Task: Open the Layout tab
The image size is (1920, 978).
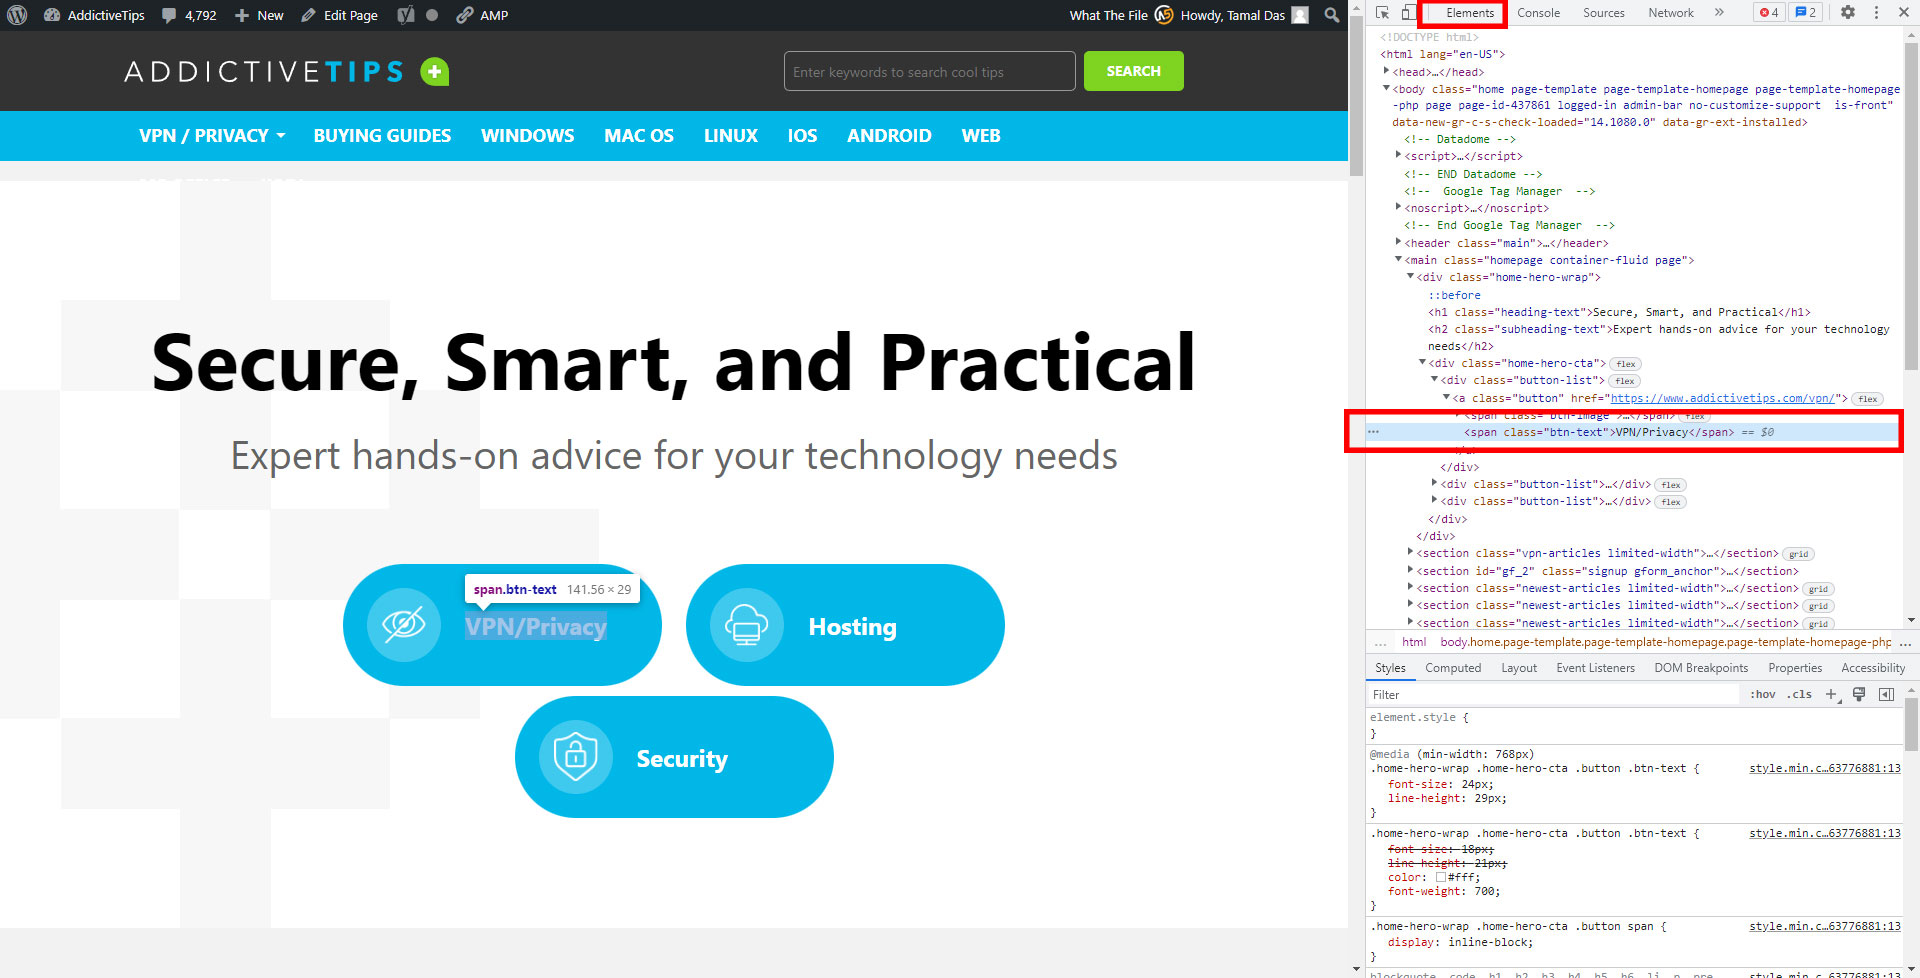Action: [1518, 668]
